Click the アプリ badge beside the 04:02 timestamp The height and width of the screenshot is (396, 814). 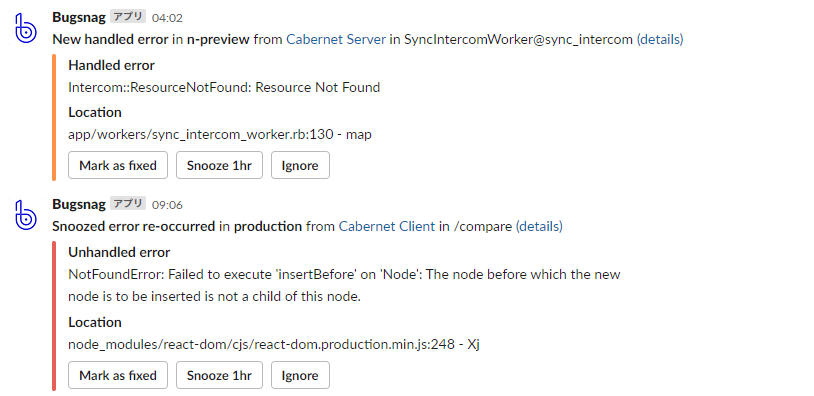(128, 17)
